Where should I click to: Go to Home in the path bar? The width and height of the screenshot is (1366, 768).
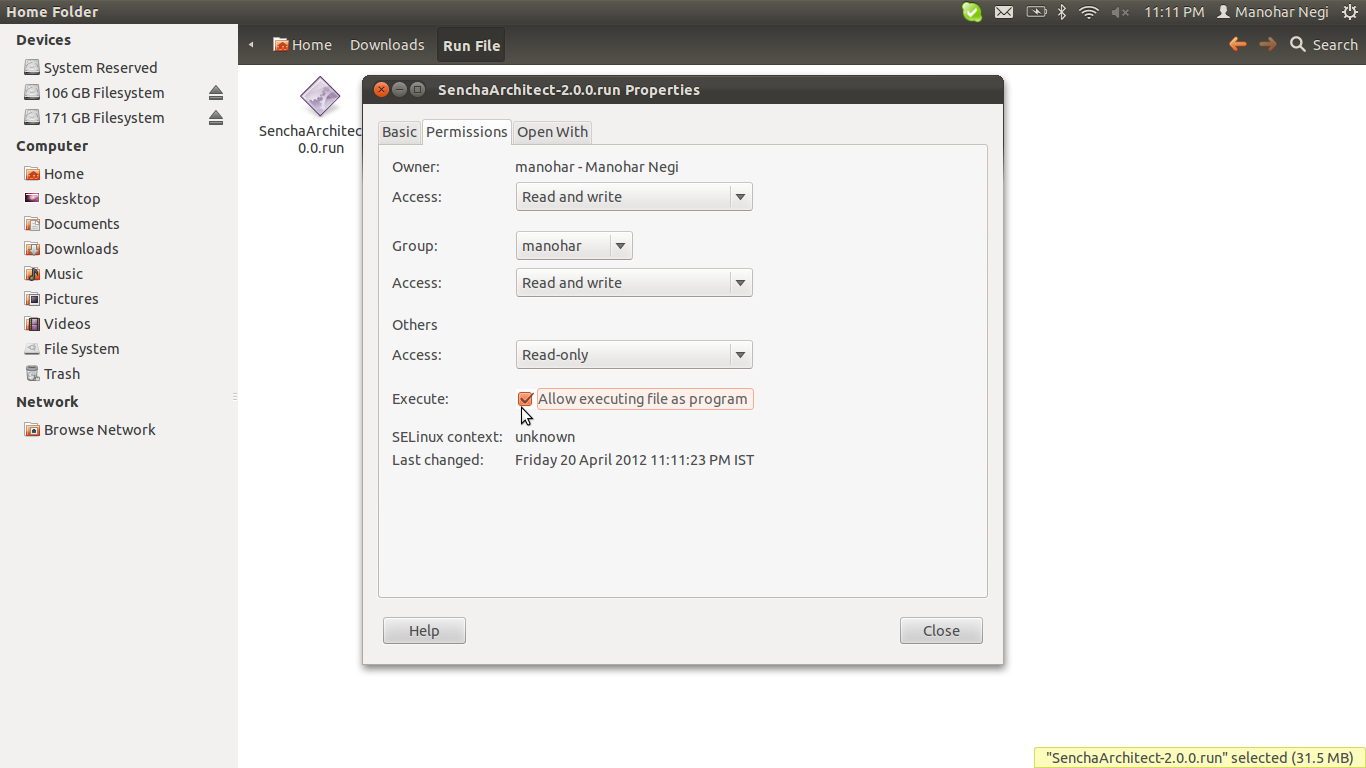pyautogui.click(x=302, y=45)
